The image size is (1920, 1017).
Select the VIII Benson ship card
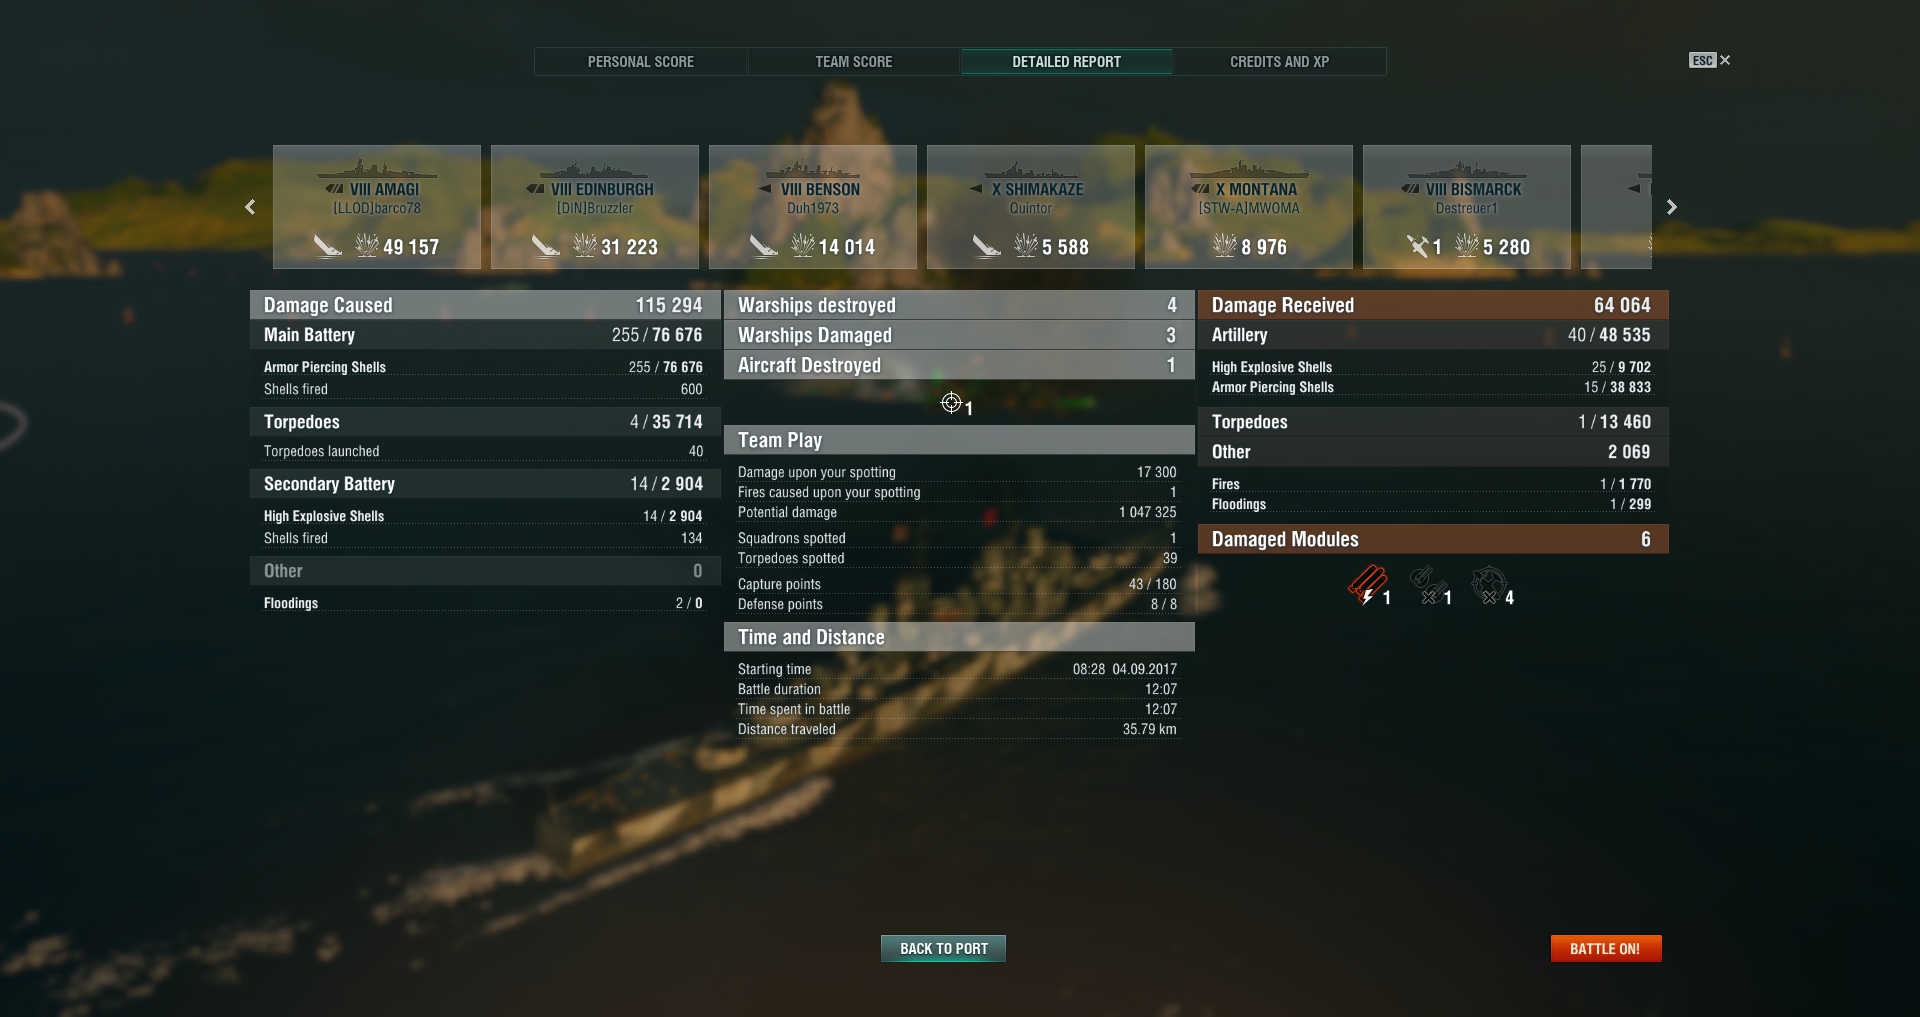[x=813, y=207]
